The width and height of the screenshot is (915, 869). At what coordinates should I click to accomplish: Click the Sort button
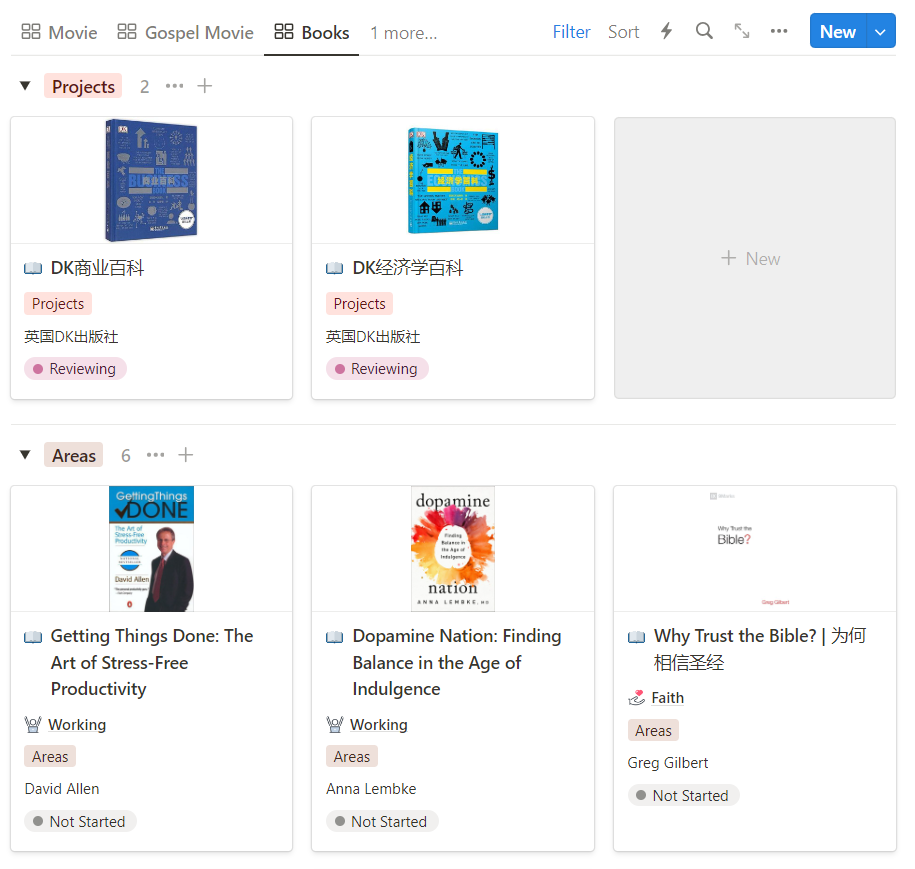point(623,32)
